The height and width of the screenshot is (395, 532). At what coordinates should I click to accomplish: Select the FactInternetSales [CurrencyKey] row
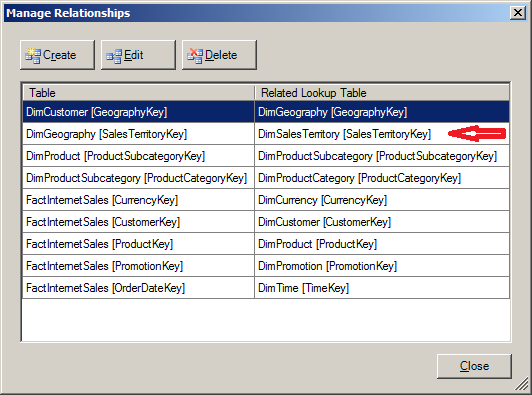click(266, 200)
